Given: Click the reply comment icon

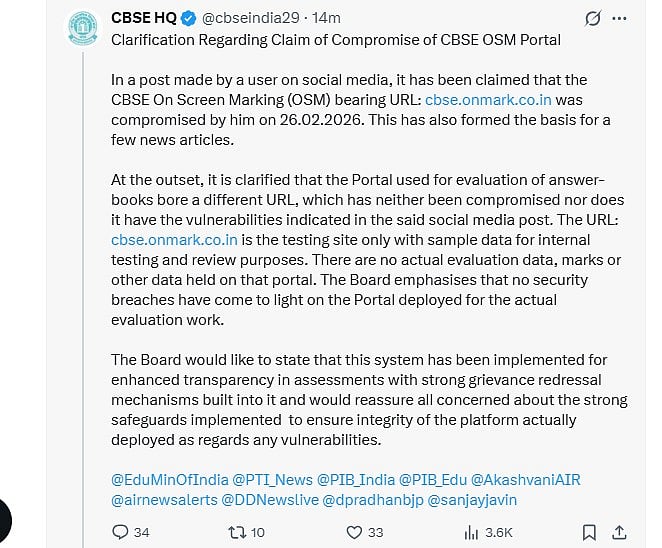Looking at the screenshot, I should pyautogui.click(x=120, y=532).
